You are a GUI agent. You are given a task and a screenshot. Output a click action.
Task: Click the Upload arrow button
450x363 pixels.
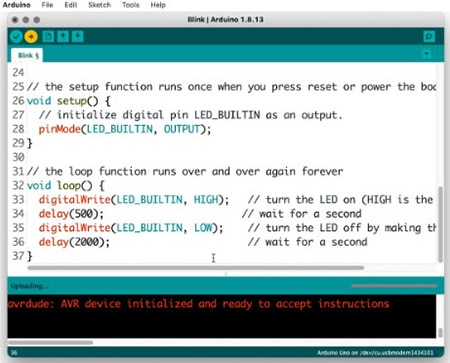pyautogui.click(x=31, y=36)
